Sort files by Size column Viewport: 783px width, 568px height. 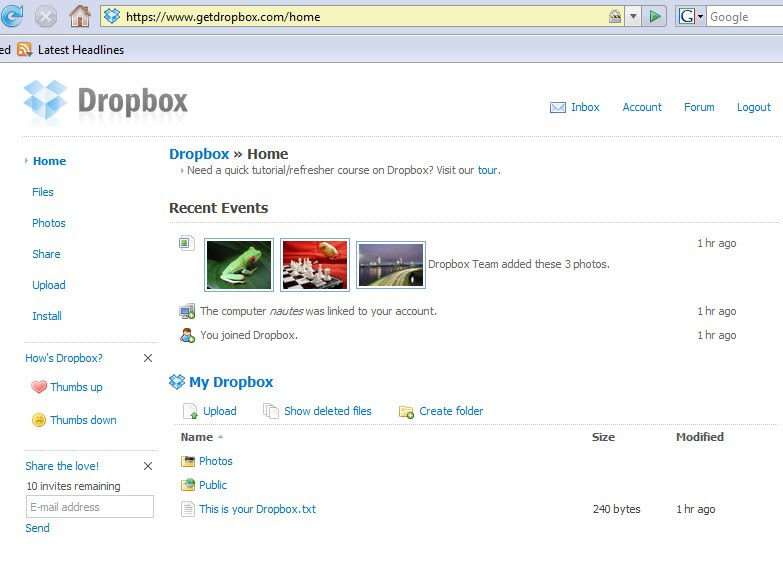click(603, 437)
